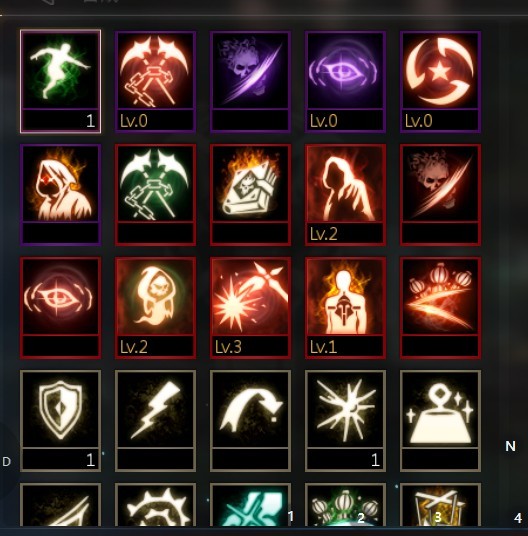Click the red eye skill icon
The width and height of the screenshot is (528, 536).
tap(60, 307)
